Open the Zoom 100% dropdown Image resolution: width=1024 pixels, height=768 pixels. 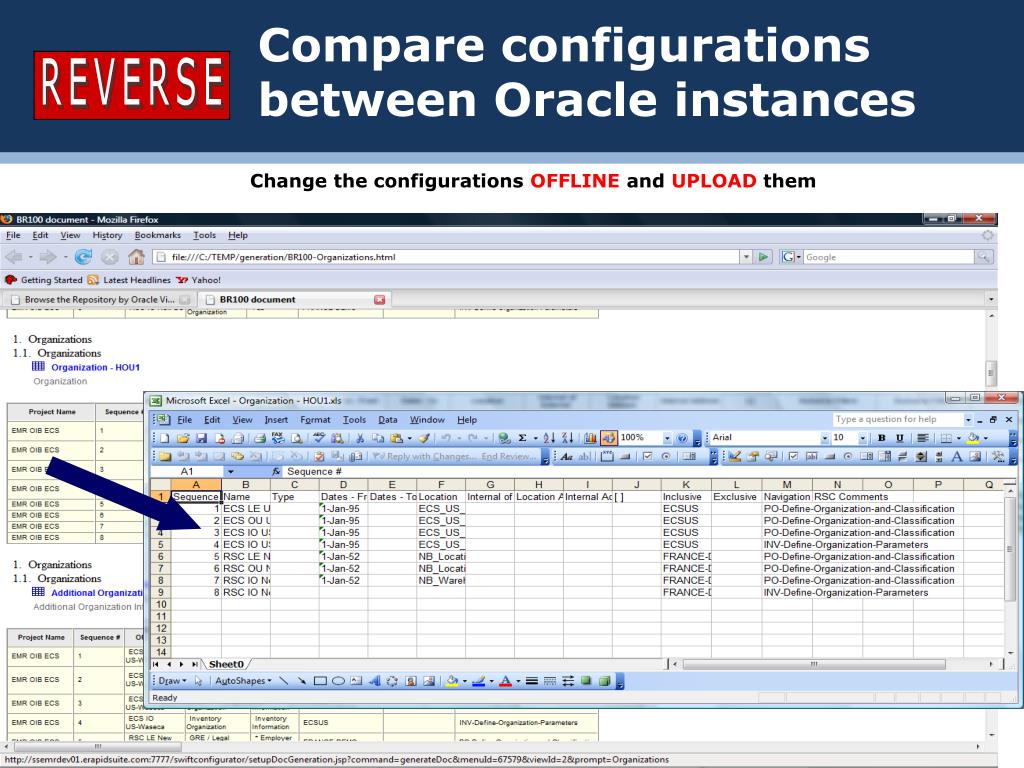(x=667, y=438)
